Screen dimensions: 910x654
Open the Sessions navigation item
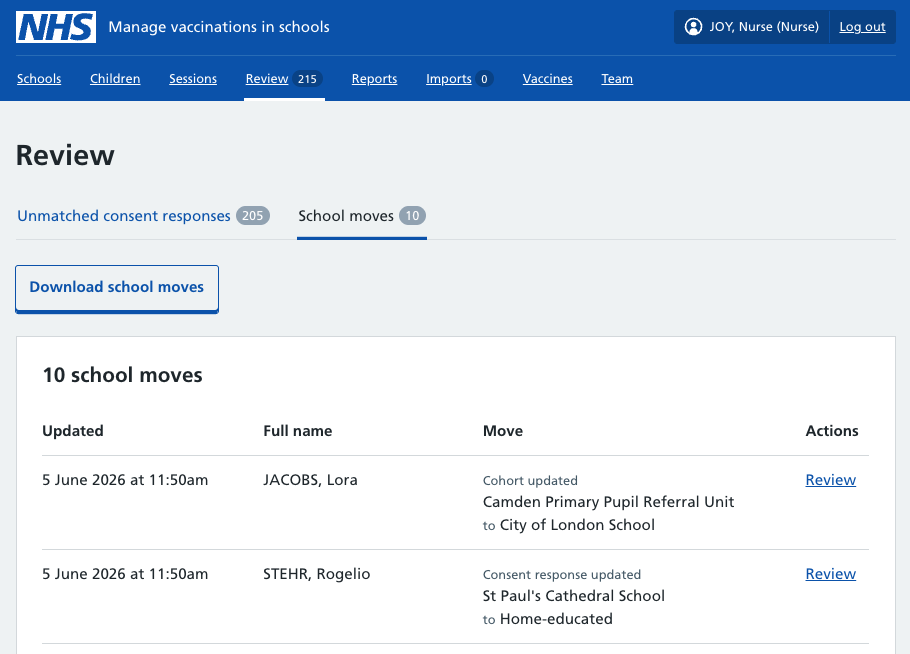[x=193, y=78]
